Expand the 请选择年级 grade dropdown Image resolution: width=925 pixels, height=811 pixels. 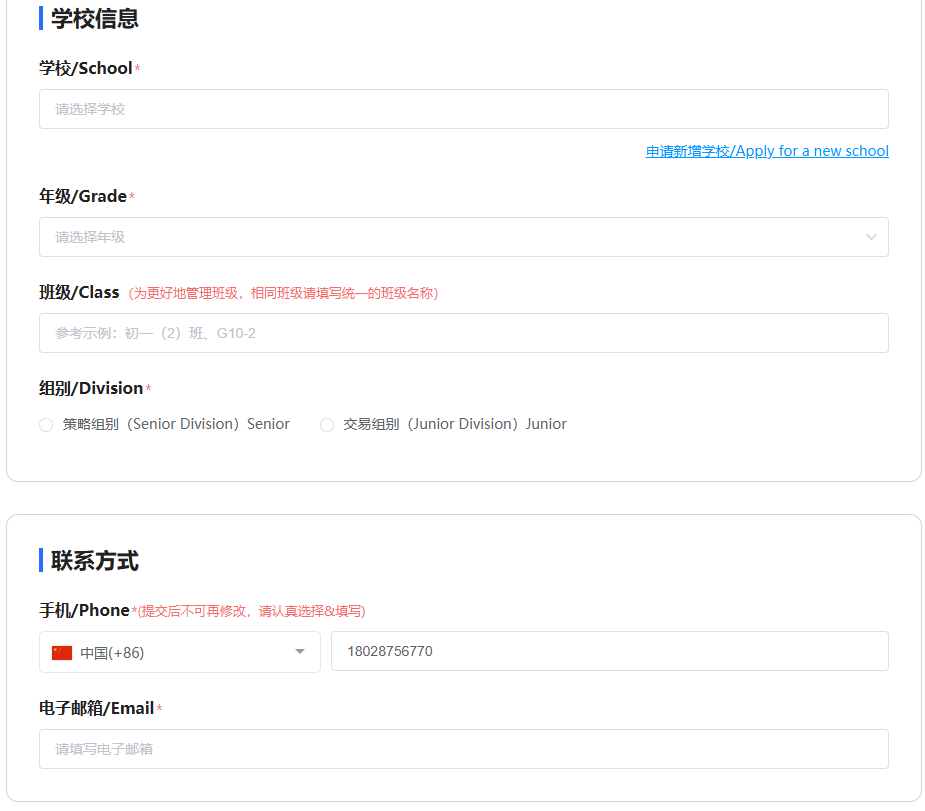(x=463, y=237)
